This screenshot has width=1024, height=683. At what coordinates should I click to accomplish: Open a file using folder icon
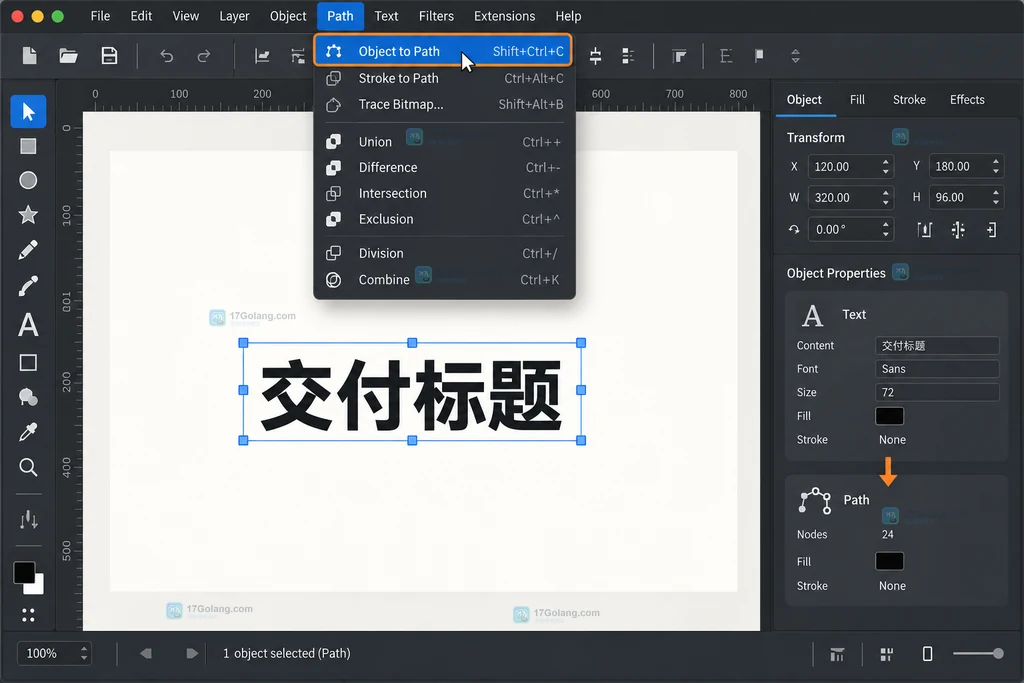click(x=69, y=56)
